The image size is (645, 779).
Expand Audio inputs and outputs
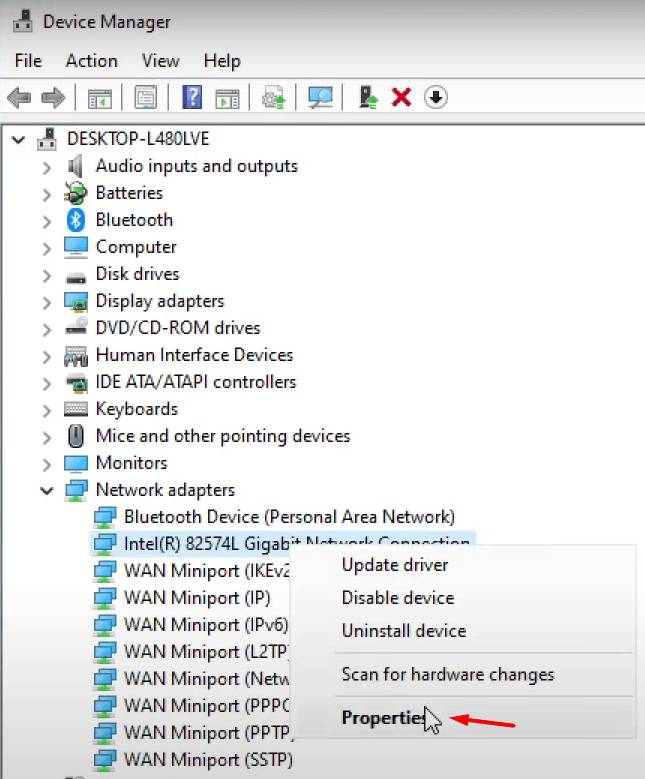click(x=47, y=167)
